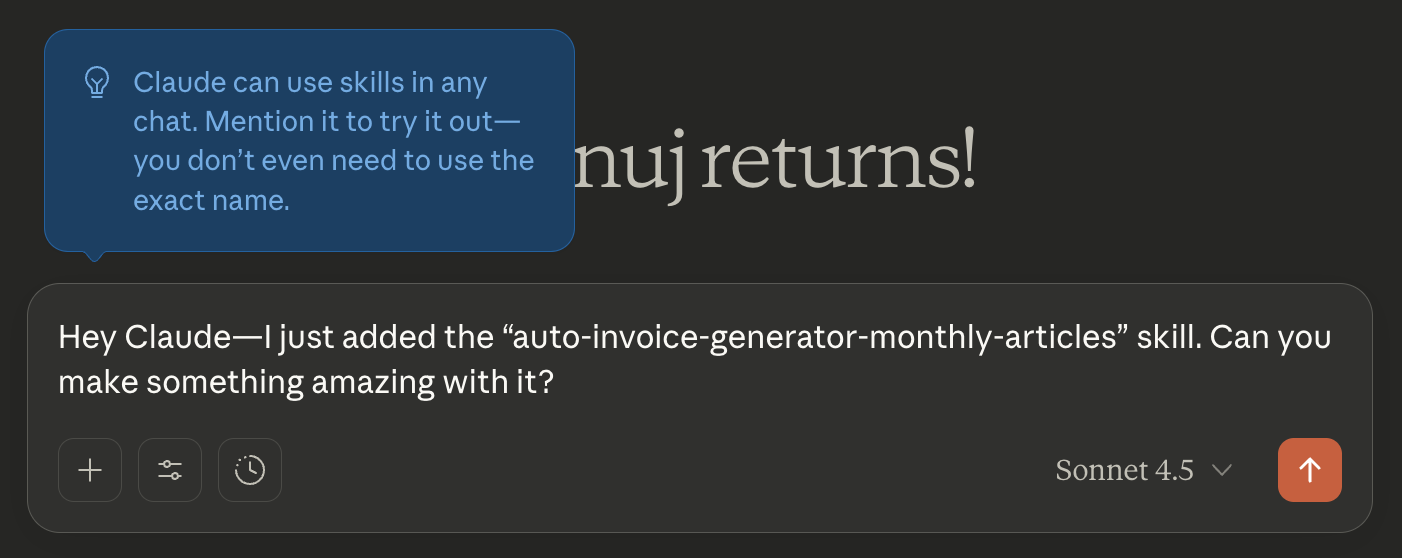Screen dimensions: 1402x558
Task: Click the "auto-invoice-generator-monthly-articles" skill name text
Action: 813,337
